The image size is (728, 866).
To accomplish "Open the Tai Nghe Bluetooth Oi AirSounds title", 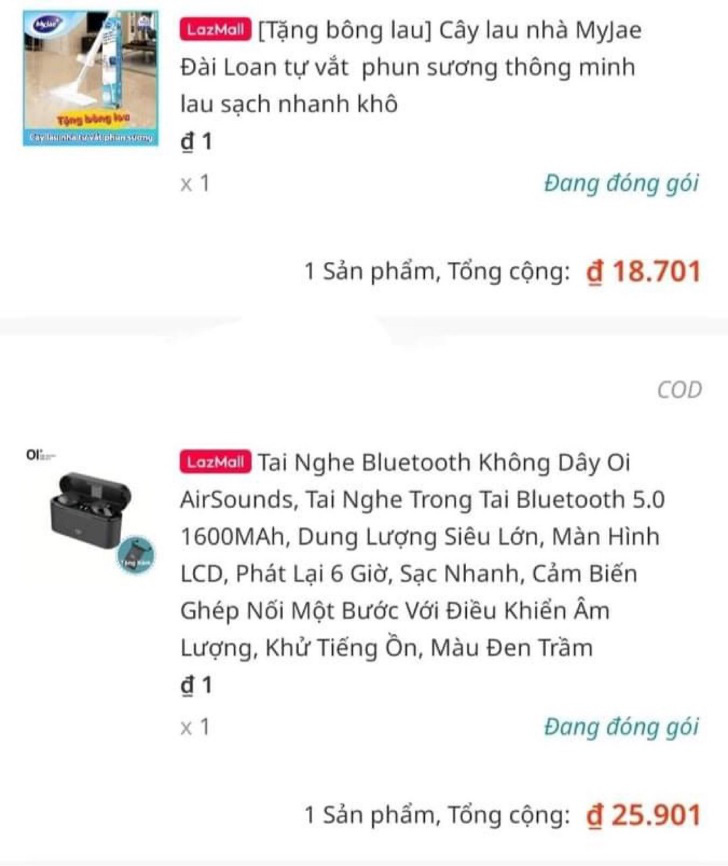I will [423, 555].
